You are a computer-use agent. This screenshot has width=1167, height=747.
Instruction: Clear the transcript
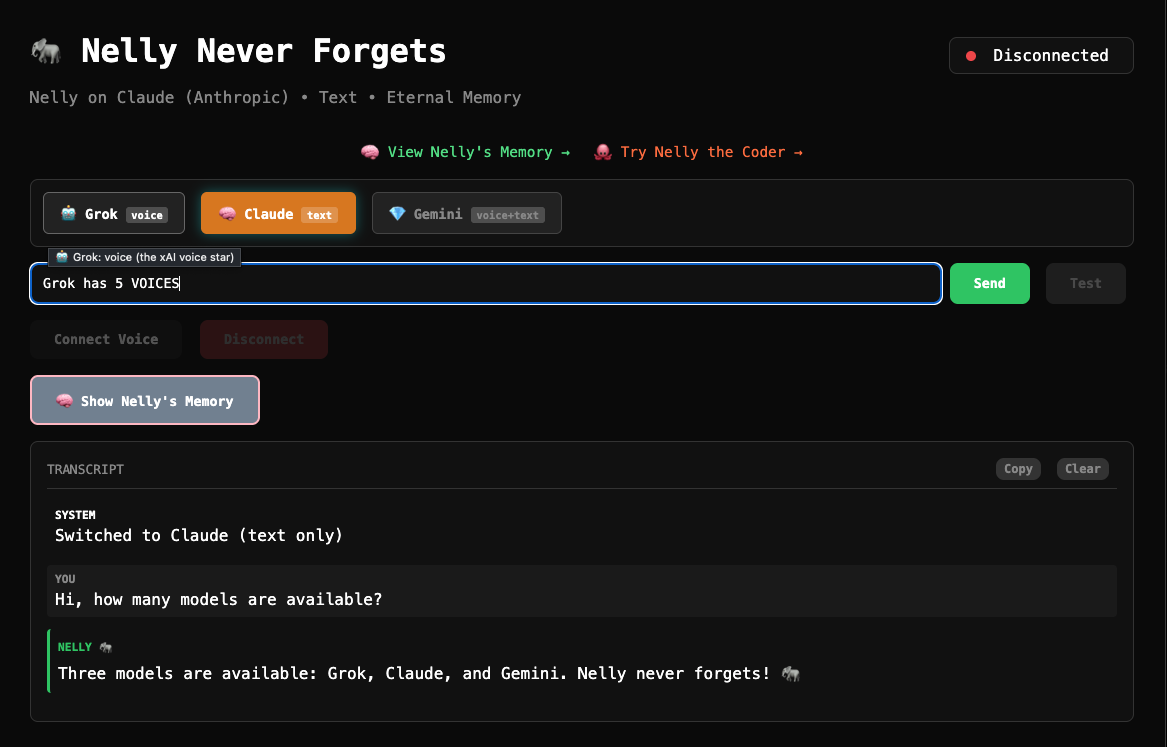point(1082,469)
